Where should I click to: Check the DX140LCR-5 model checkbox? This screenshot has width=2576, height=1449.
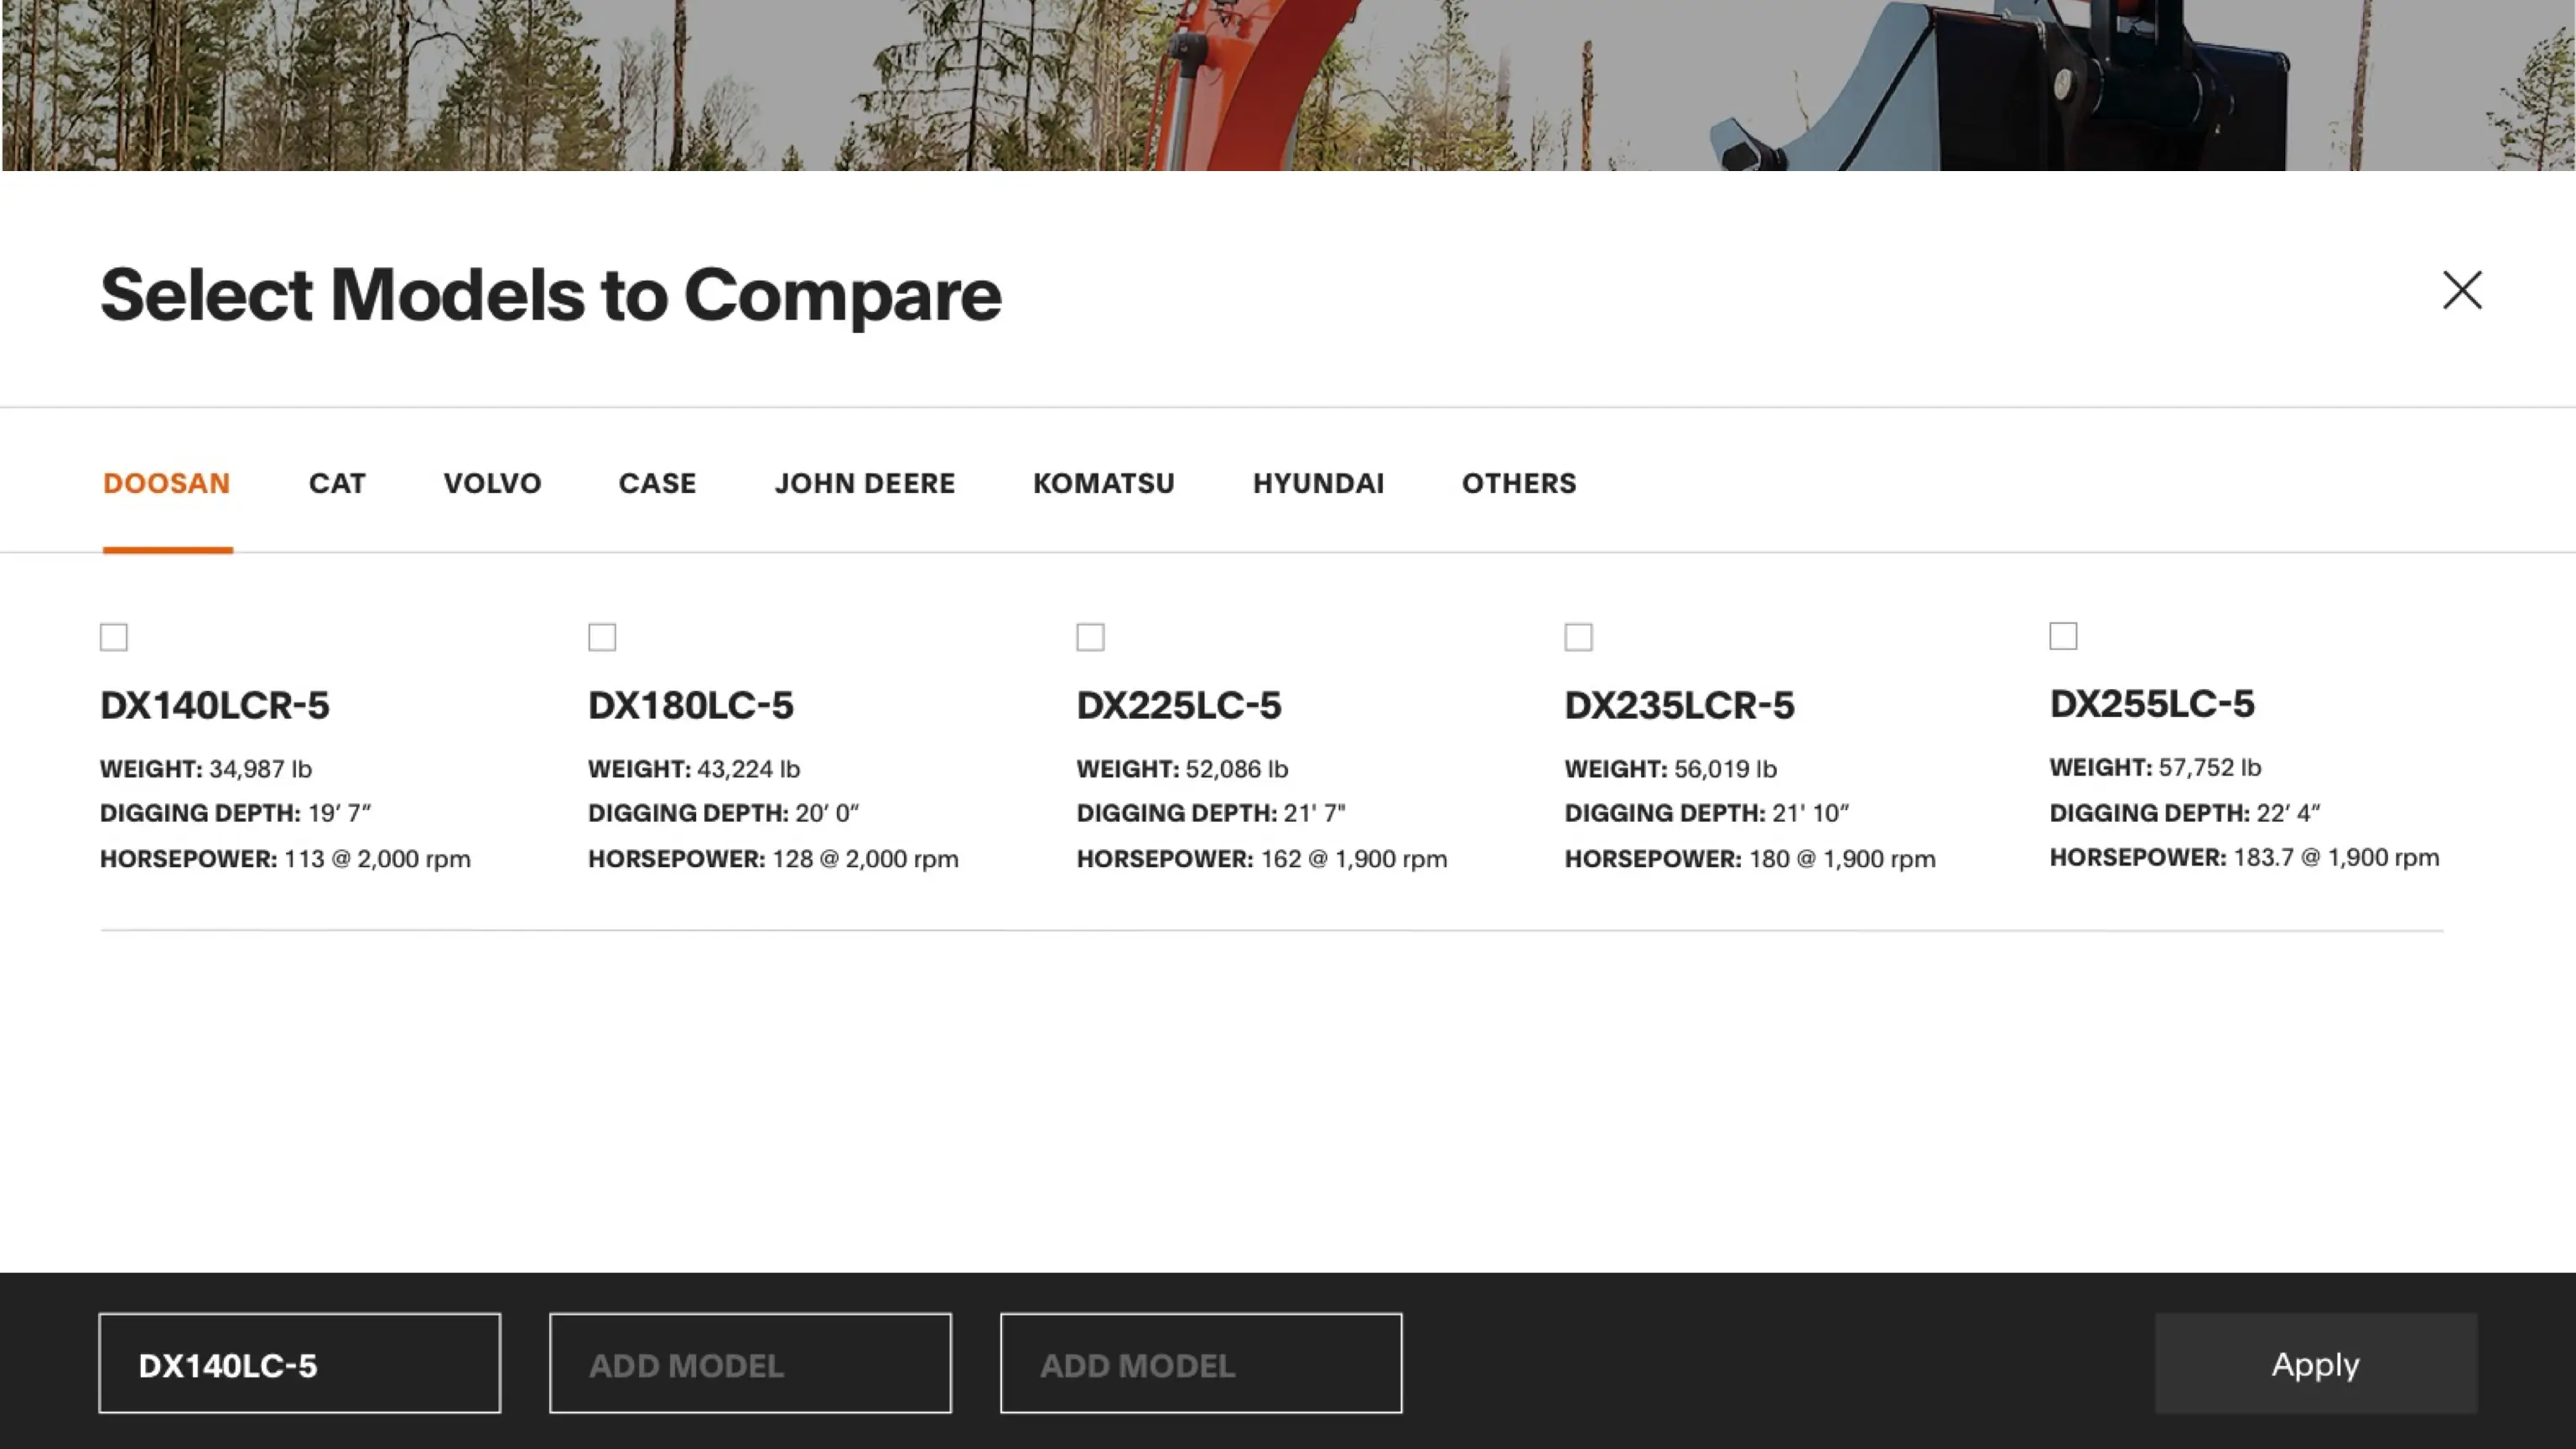pyautogui.click(x=114, y=637)
